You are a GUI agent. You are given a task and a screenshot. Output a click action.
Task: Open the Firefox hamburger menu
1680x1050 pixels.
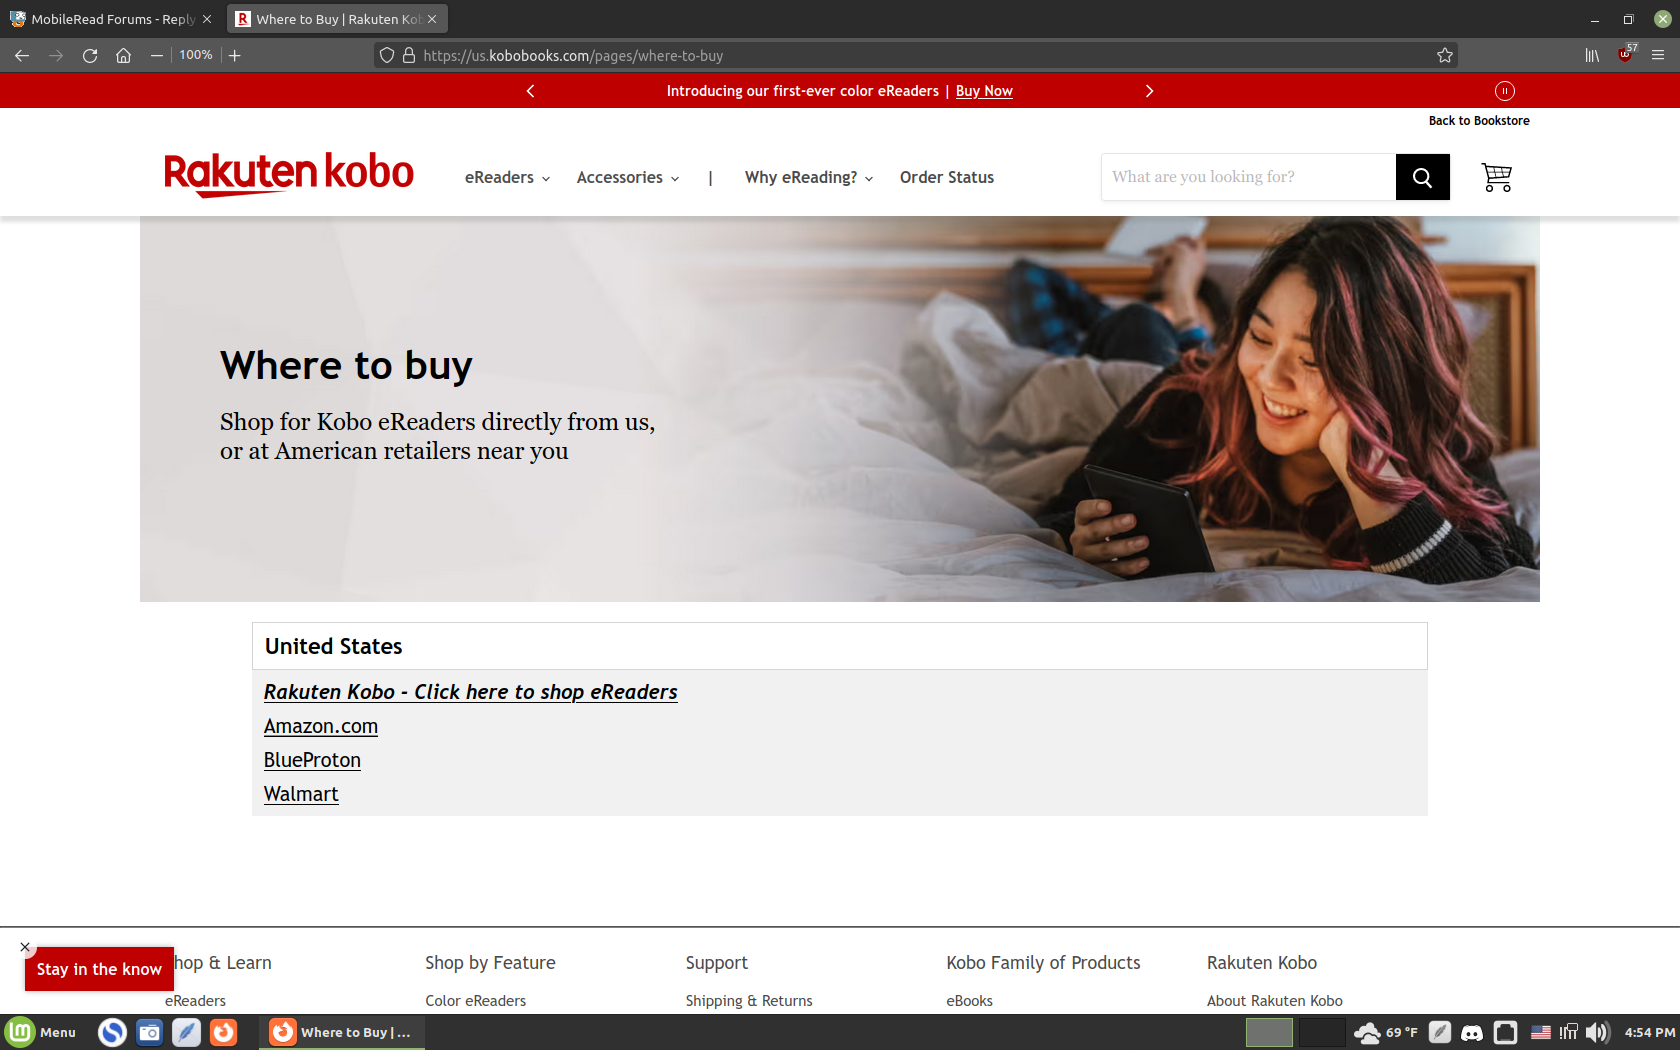click(x=1658, y=56)
